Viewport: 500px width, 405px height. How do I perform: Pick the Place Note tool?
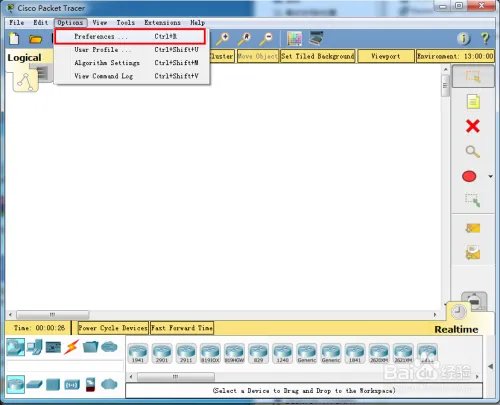click(473, 101)
